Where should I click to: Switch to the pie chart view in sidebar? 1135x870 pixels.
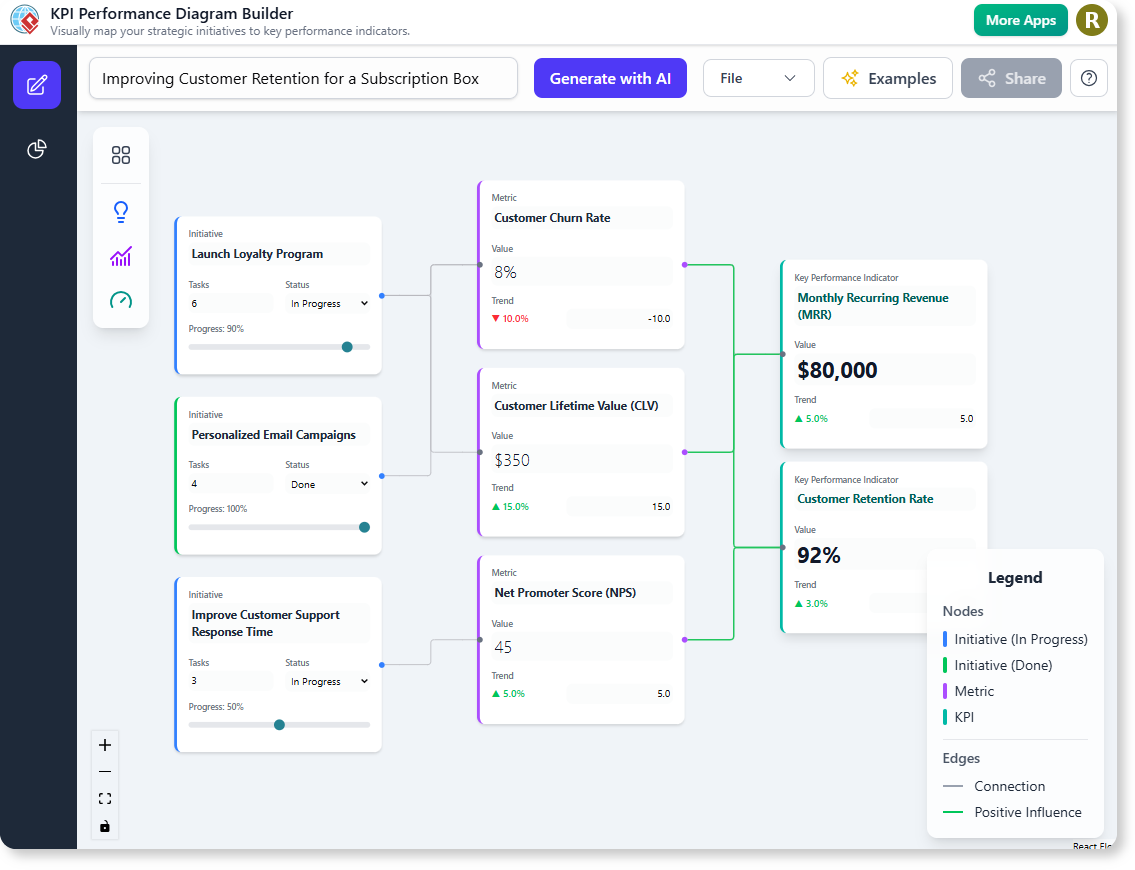point(37,148)
